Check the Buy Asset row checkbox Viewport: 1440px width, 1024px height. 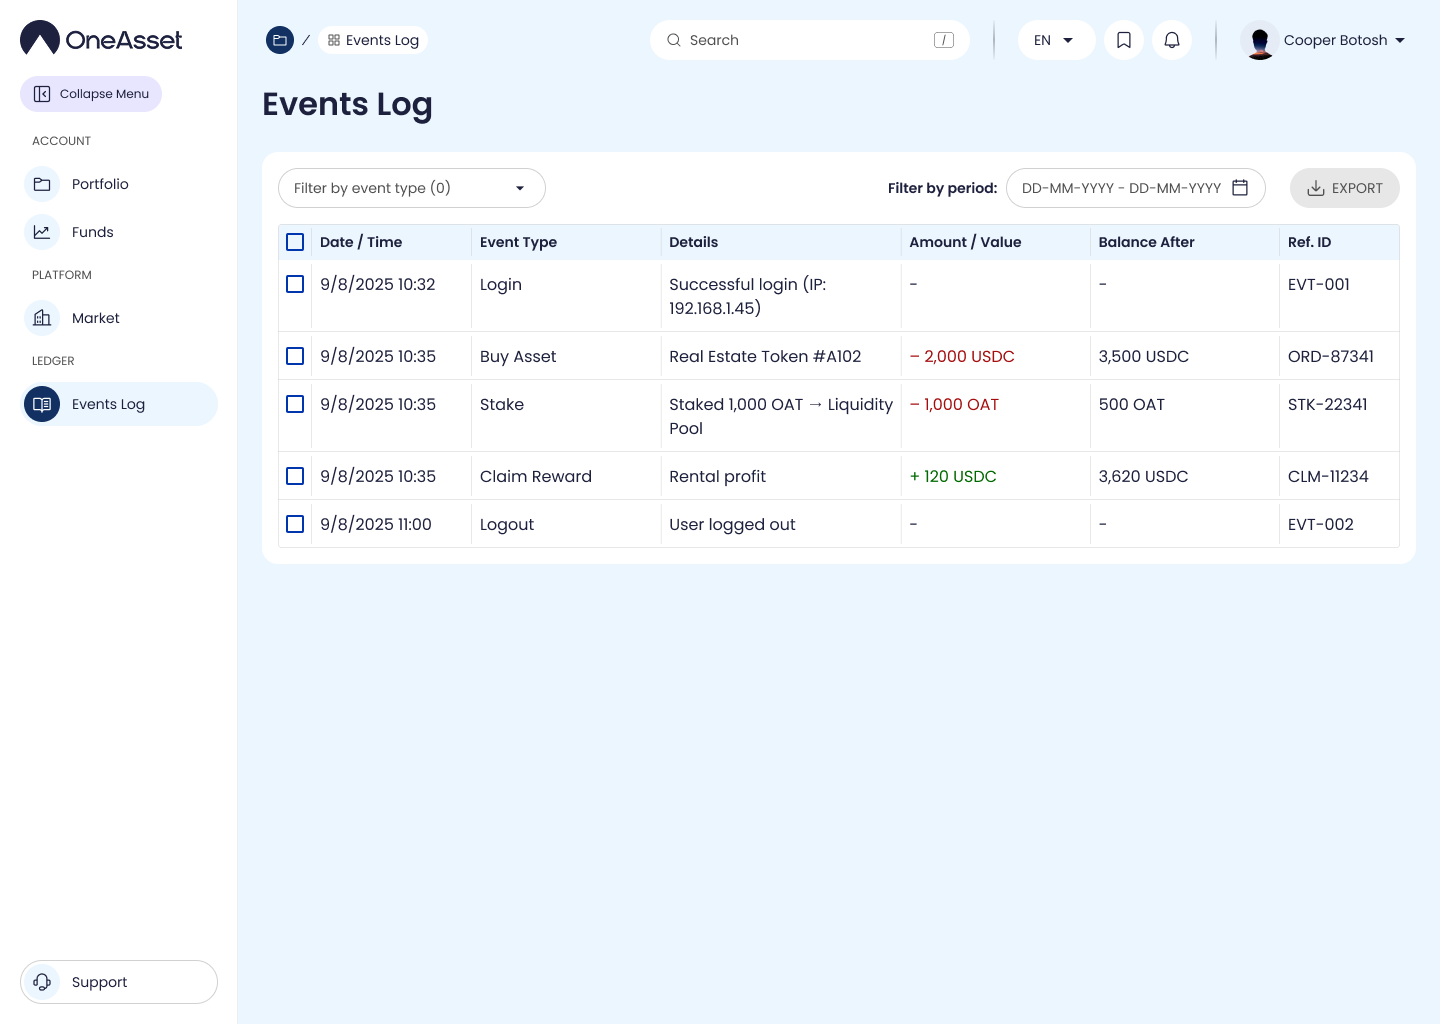[x=295, y=356]
